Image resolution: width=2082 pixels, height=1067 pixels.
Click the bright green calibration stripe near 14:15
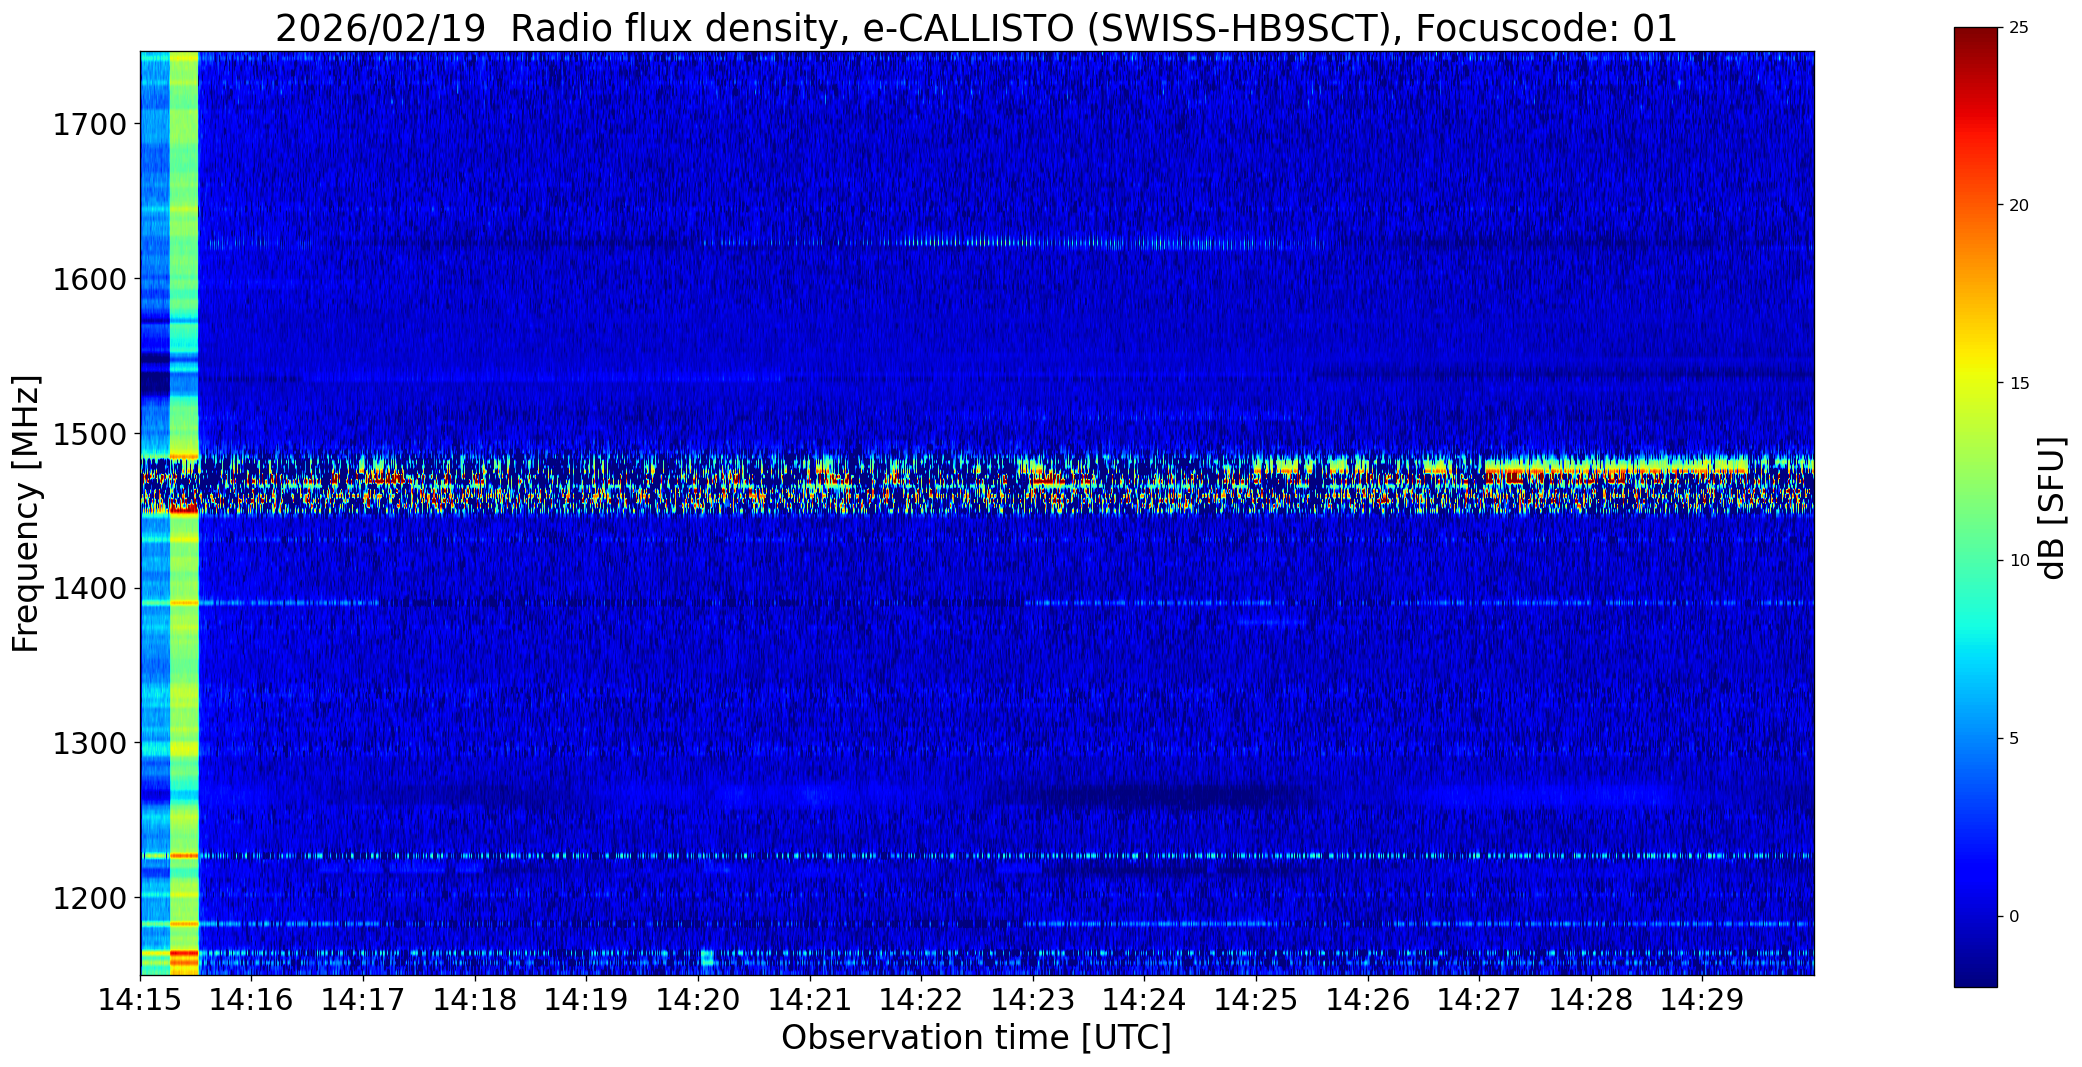coord(184,513)
